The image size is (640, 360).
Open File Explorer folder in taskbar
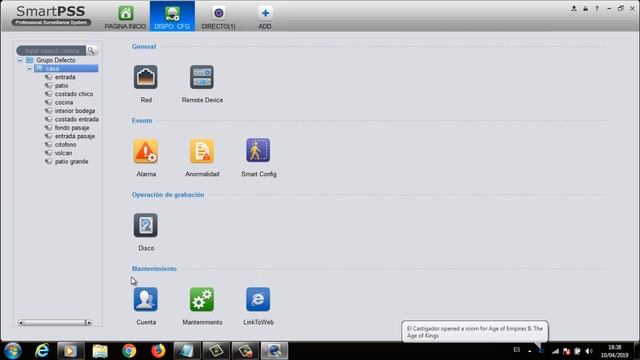click(100, 351)
